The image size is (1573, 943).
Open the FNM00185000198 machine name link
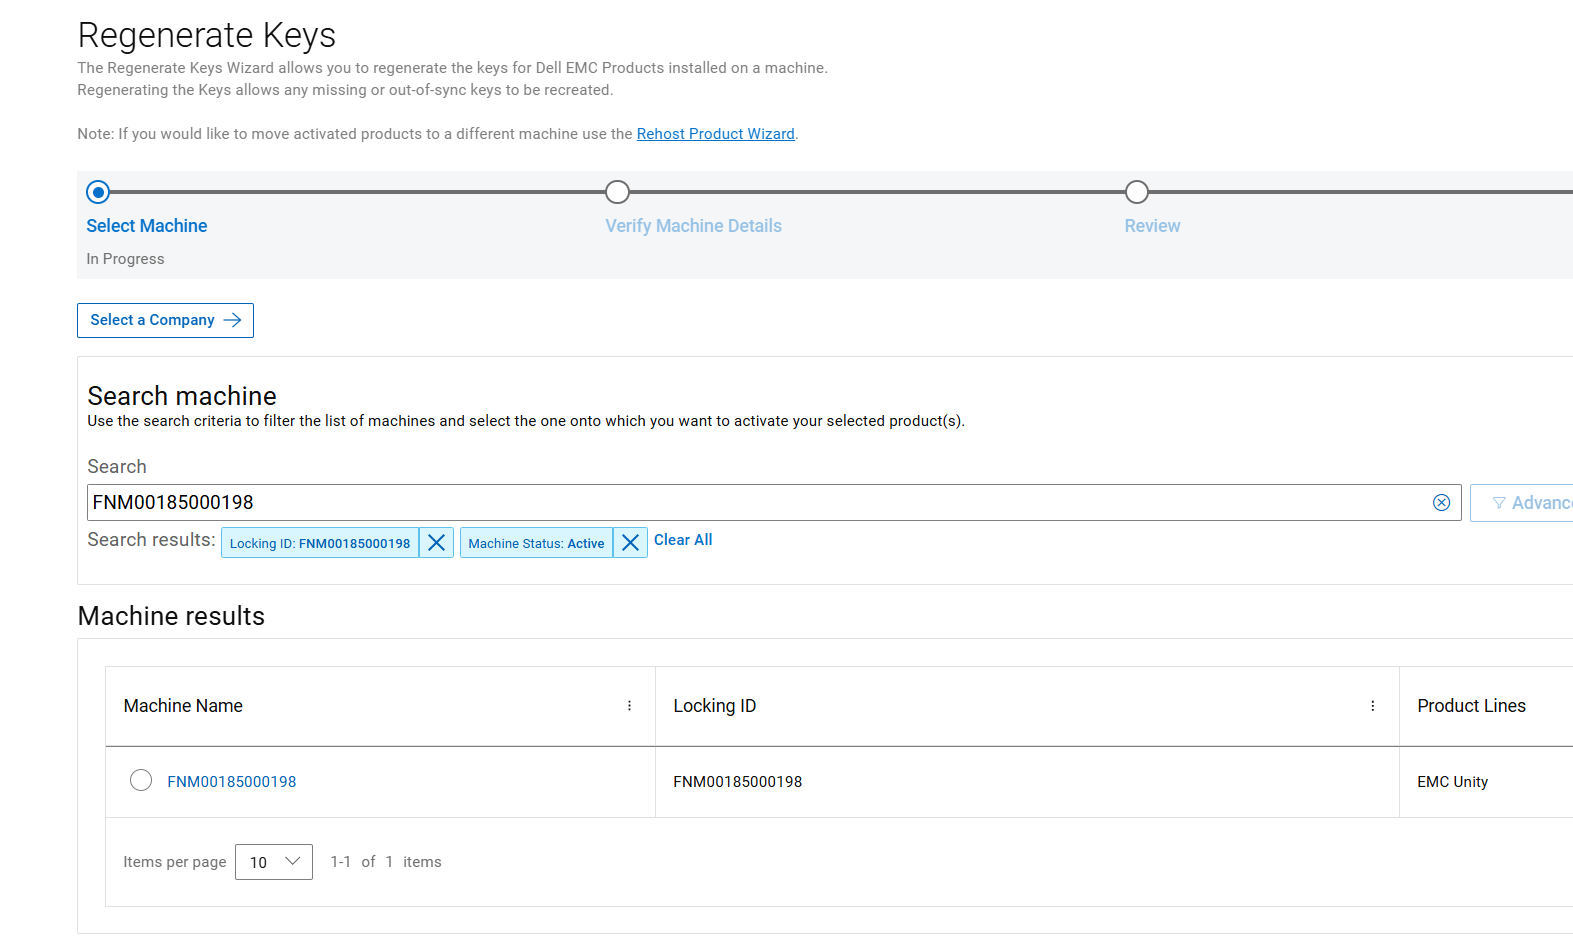click(x=232, y=782)
